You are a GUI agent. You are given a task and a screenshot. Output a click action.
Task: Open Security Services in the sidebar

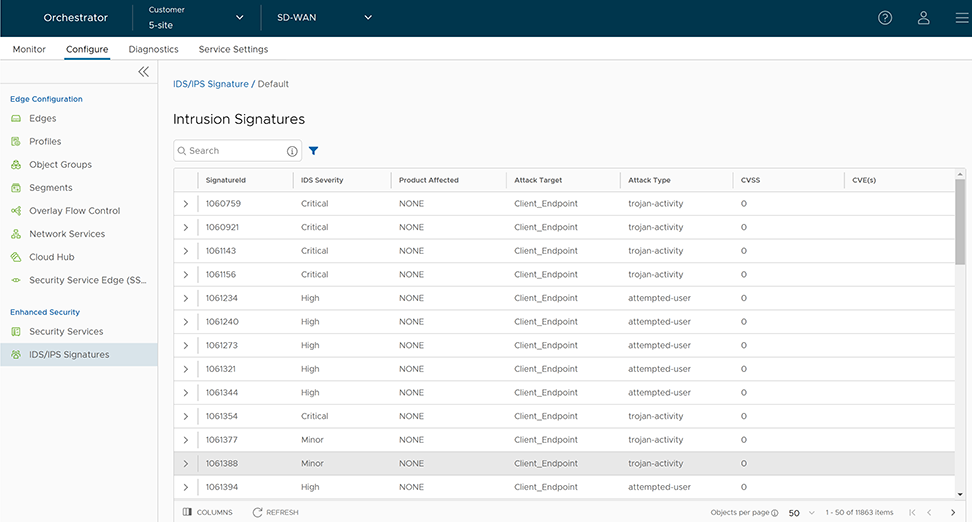tap(66, 332)
